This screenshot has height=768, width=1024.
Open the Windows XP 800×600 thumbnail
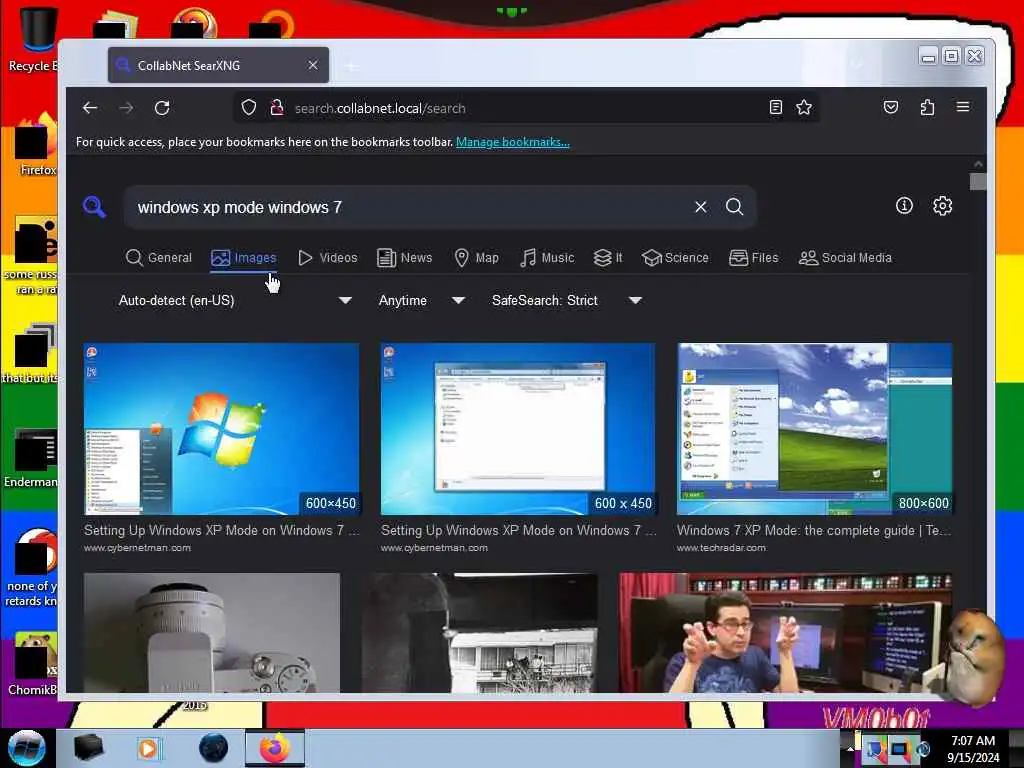(814, 429)
